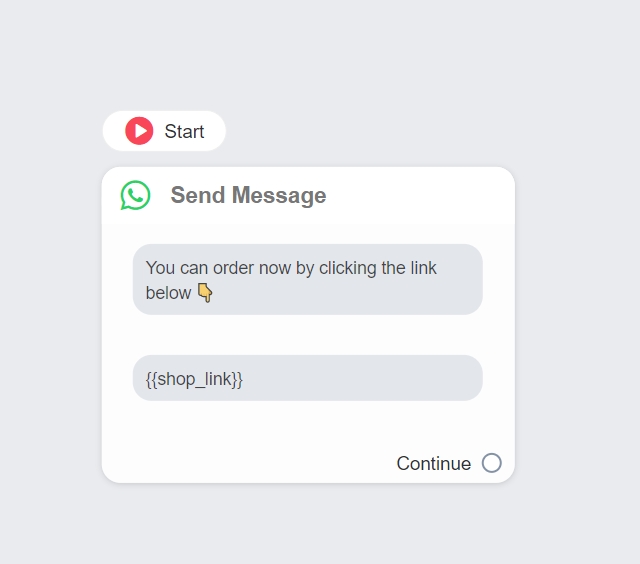
Task: Click blank space between the two message bubbles
Action: (x=307, y=335)
